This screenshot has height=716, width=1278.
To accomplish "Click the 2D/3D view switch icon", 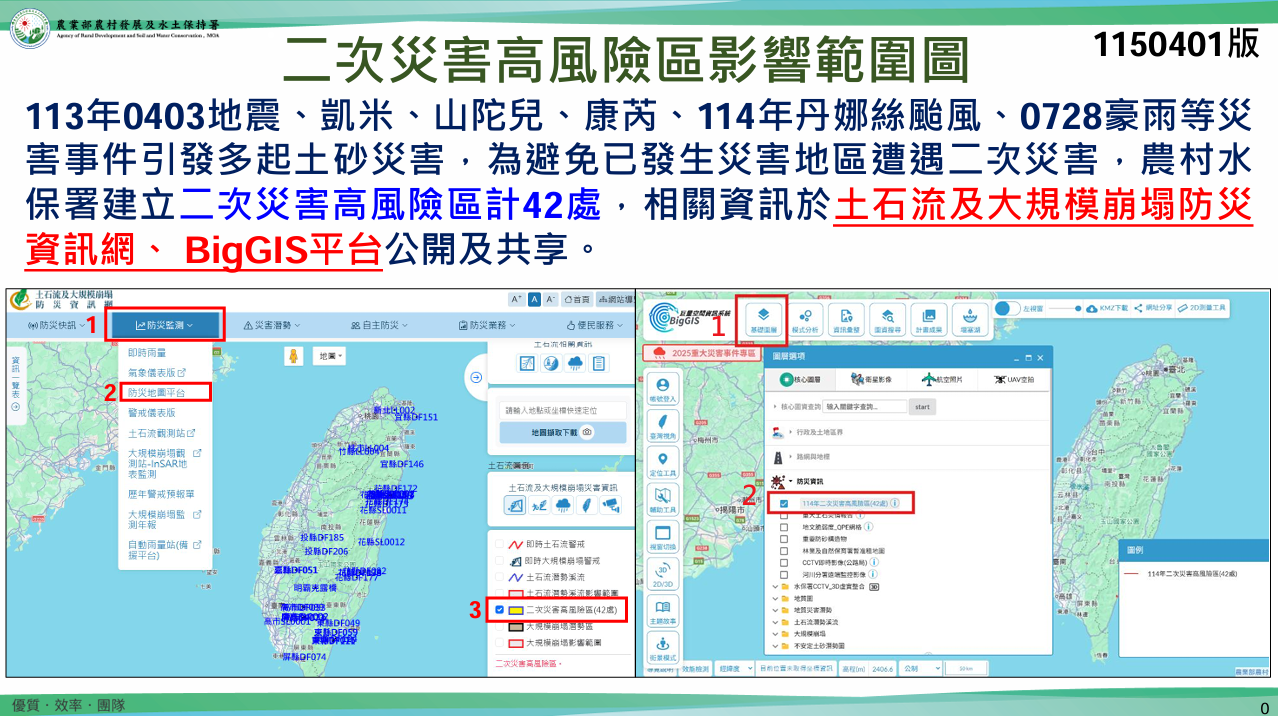I will click(662, 576).
